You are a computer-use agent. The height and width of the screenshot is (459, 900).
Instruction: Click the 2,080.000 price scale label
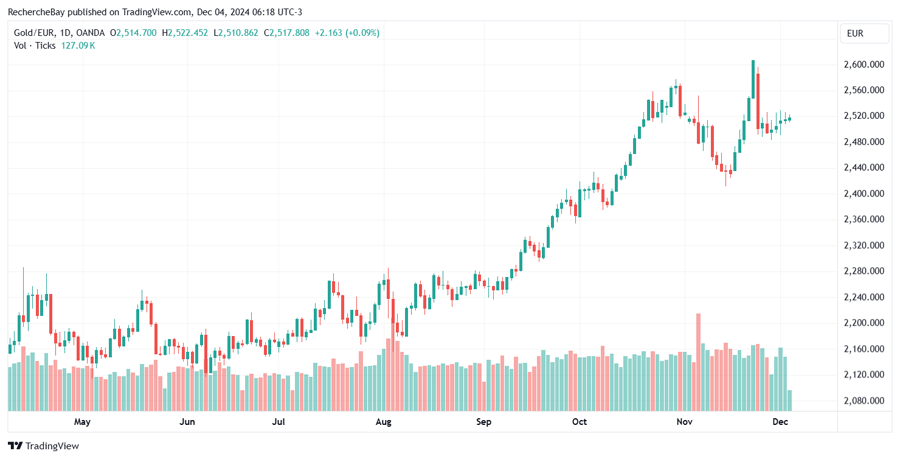click(864, 400)
